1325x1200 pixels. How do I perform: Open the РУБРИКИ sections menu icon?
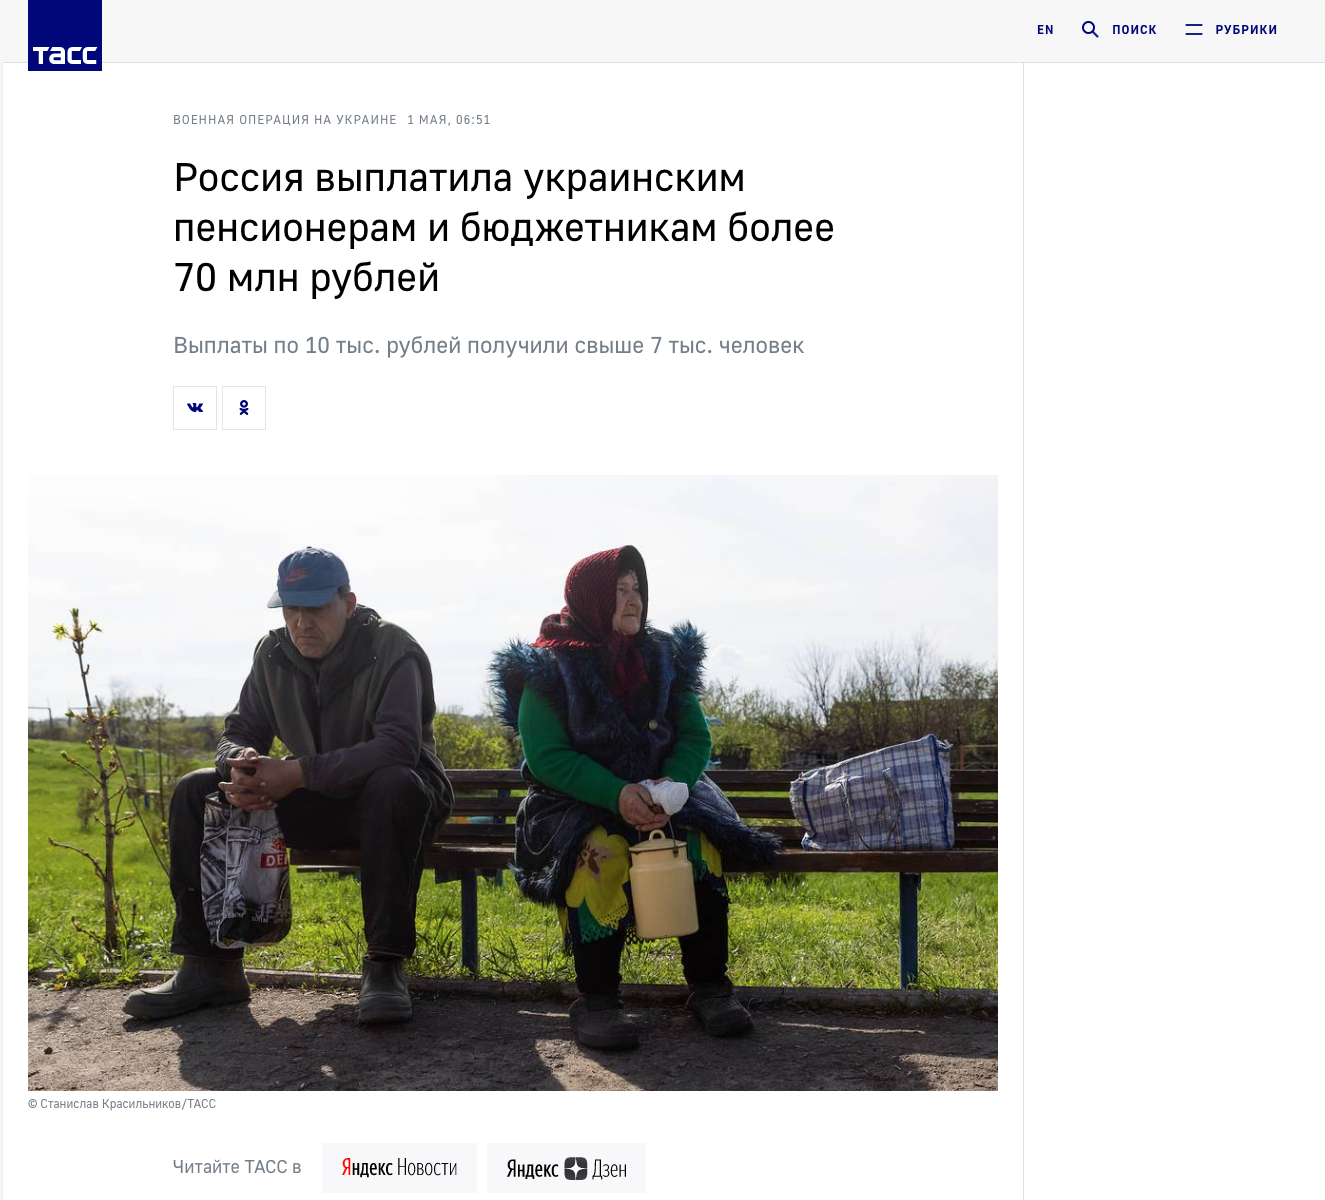click(x=1194, y=30)
